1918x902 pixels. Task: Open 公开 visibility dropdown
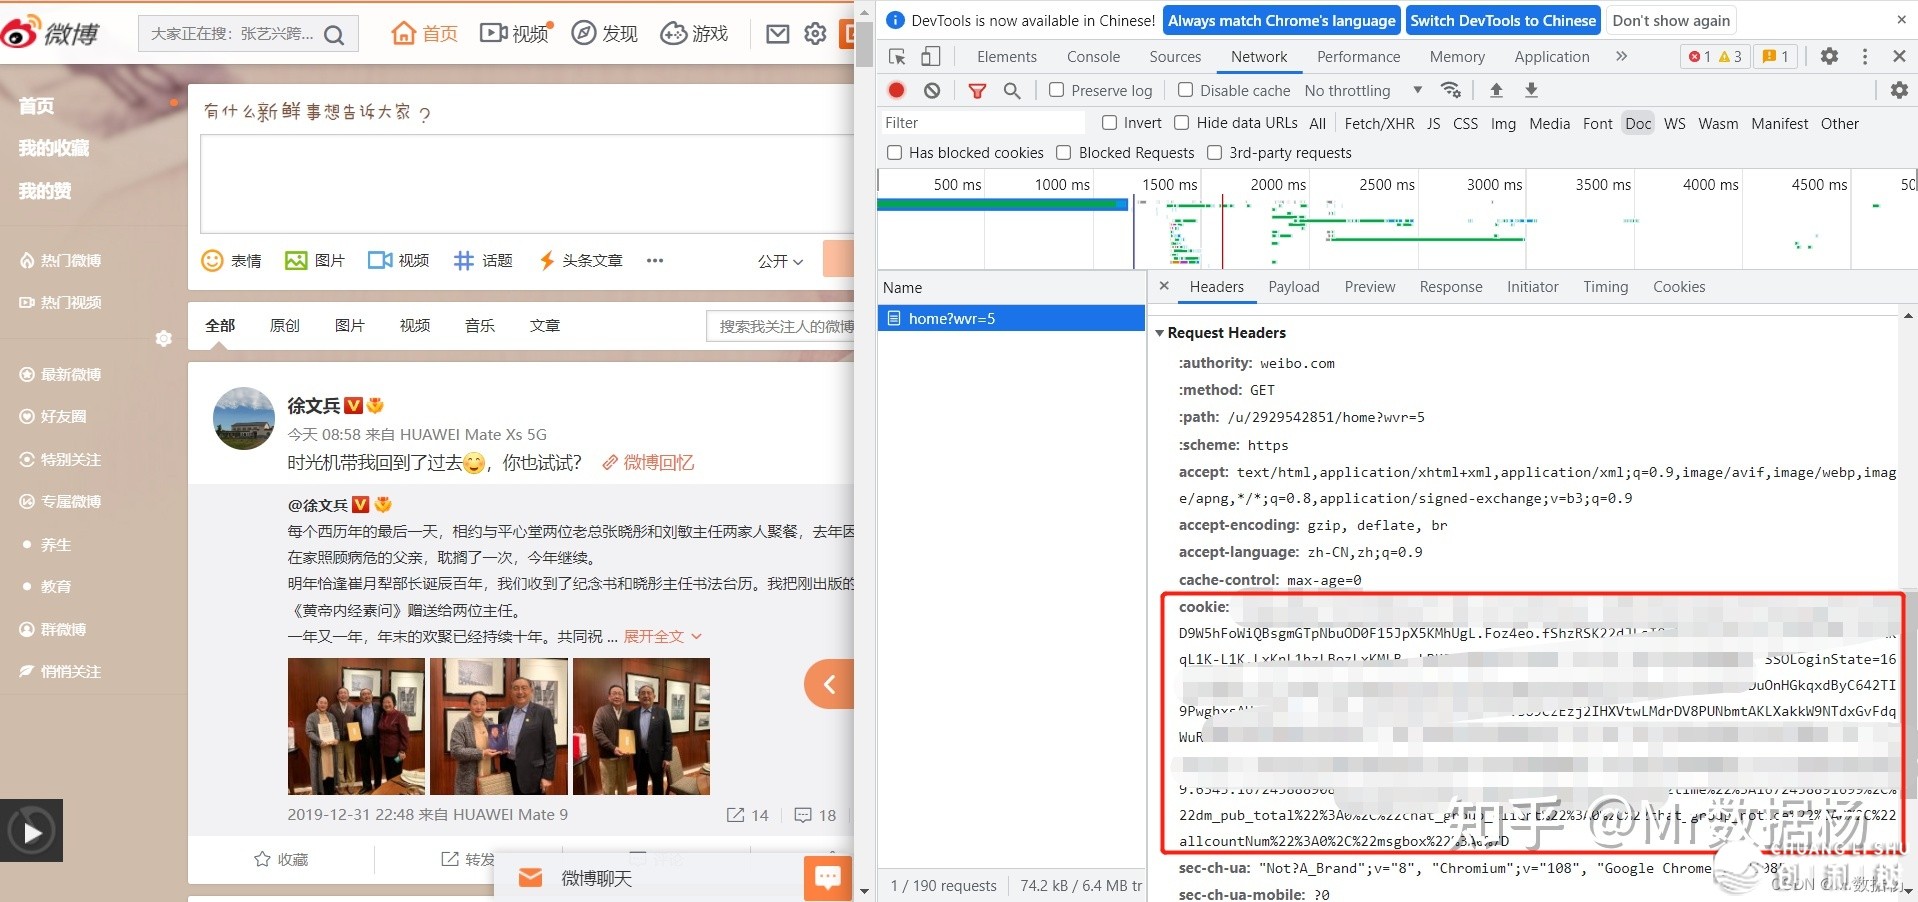tap(780, 261)
